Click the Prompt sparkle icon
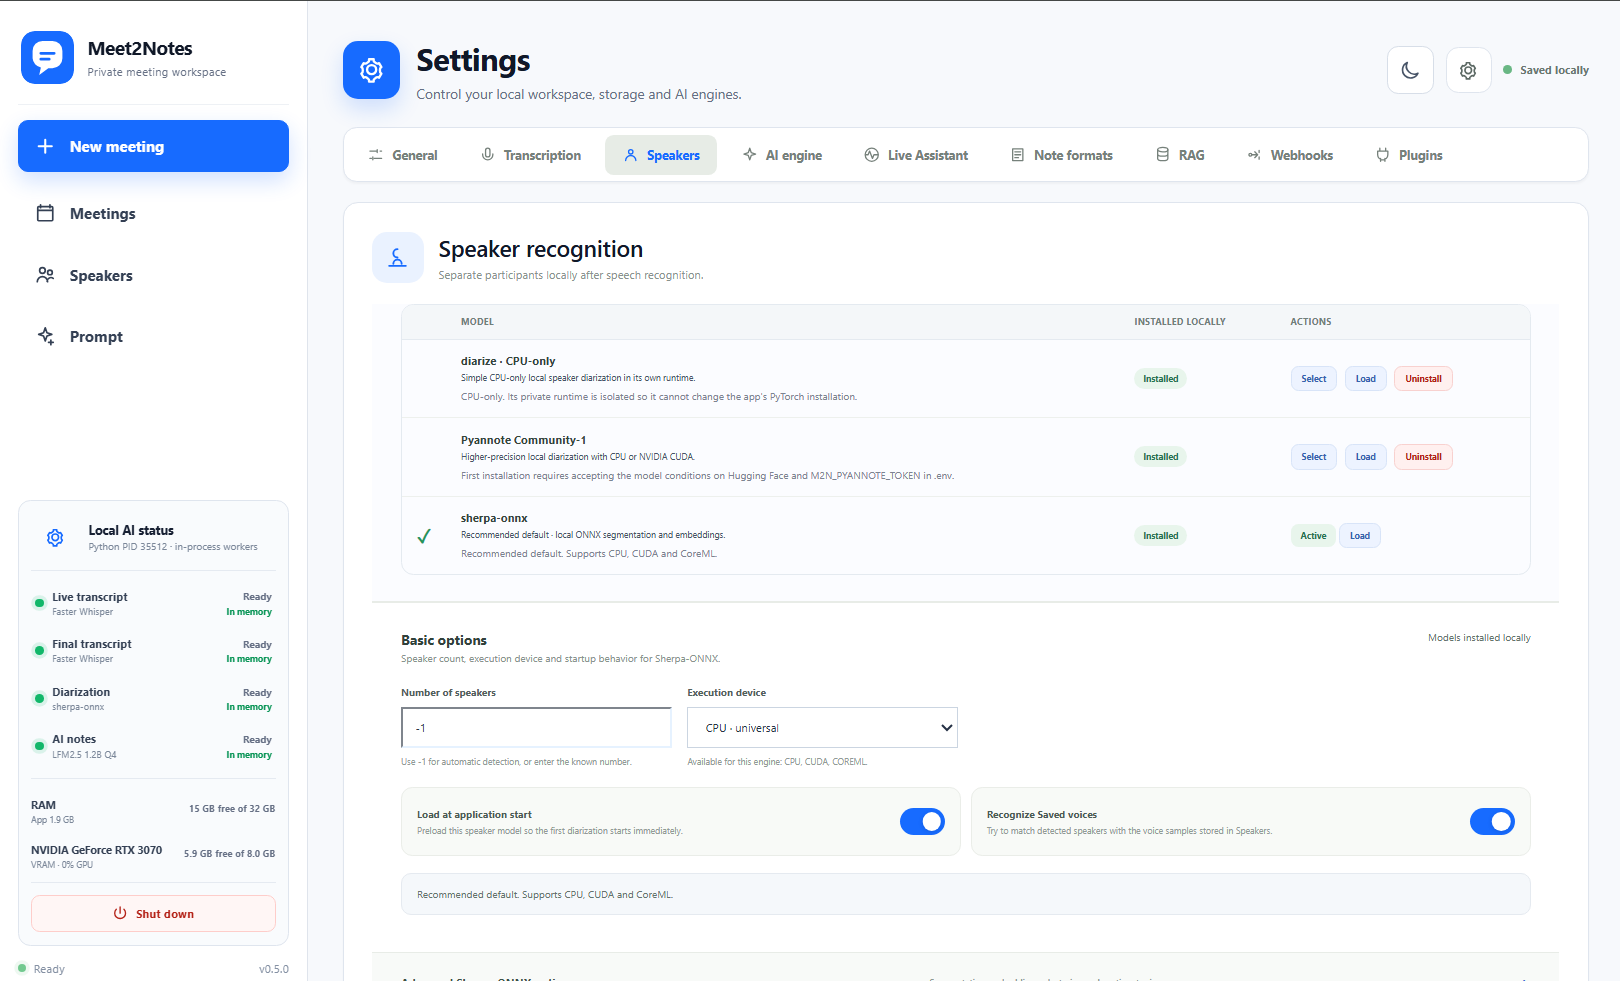1620x981 pixels. click(x=45, y=336)
